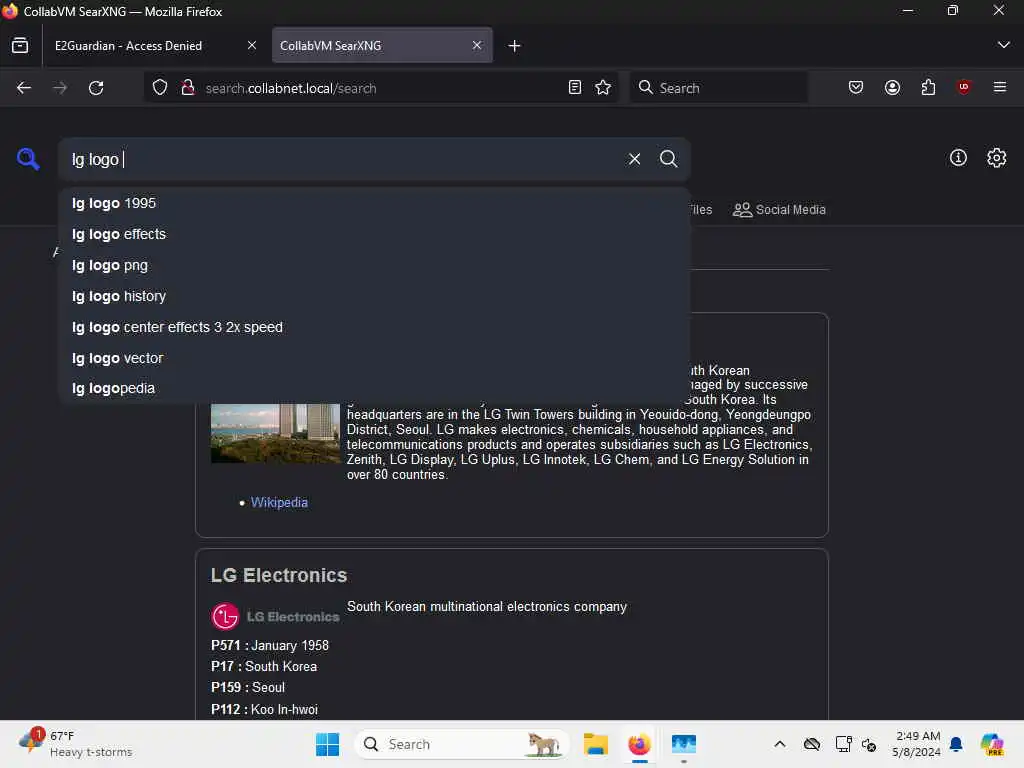Screen dimensions: 1024x768
Task: Click the LG Electronics logo image
Action: [x=276, y=616]
